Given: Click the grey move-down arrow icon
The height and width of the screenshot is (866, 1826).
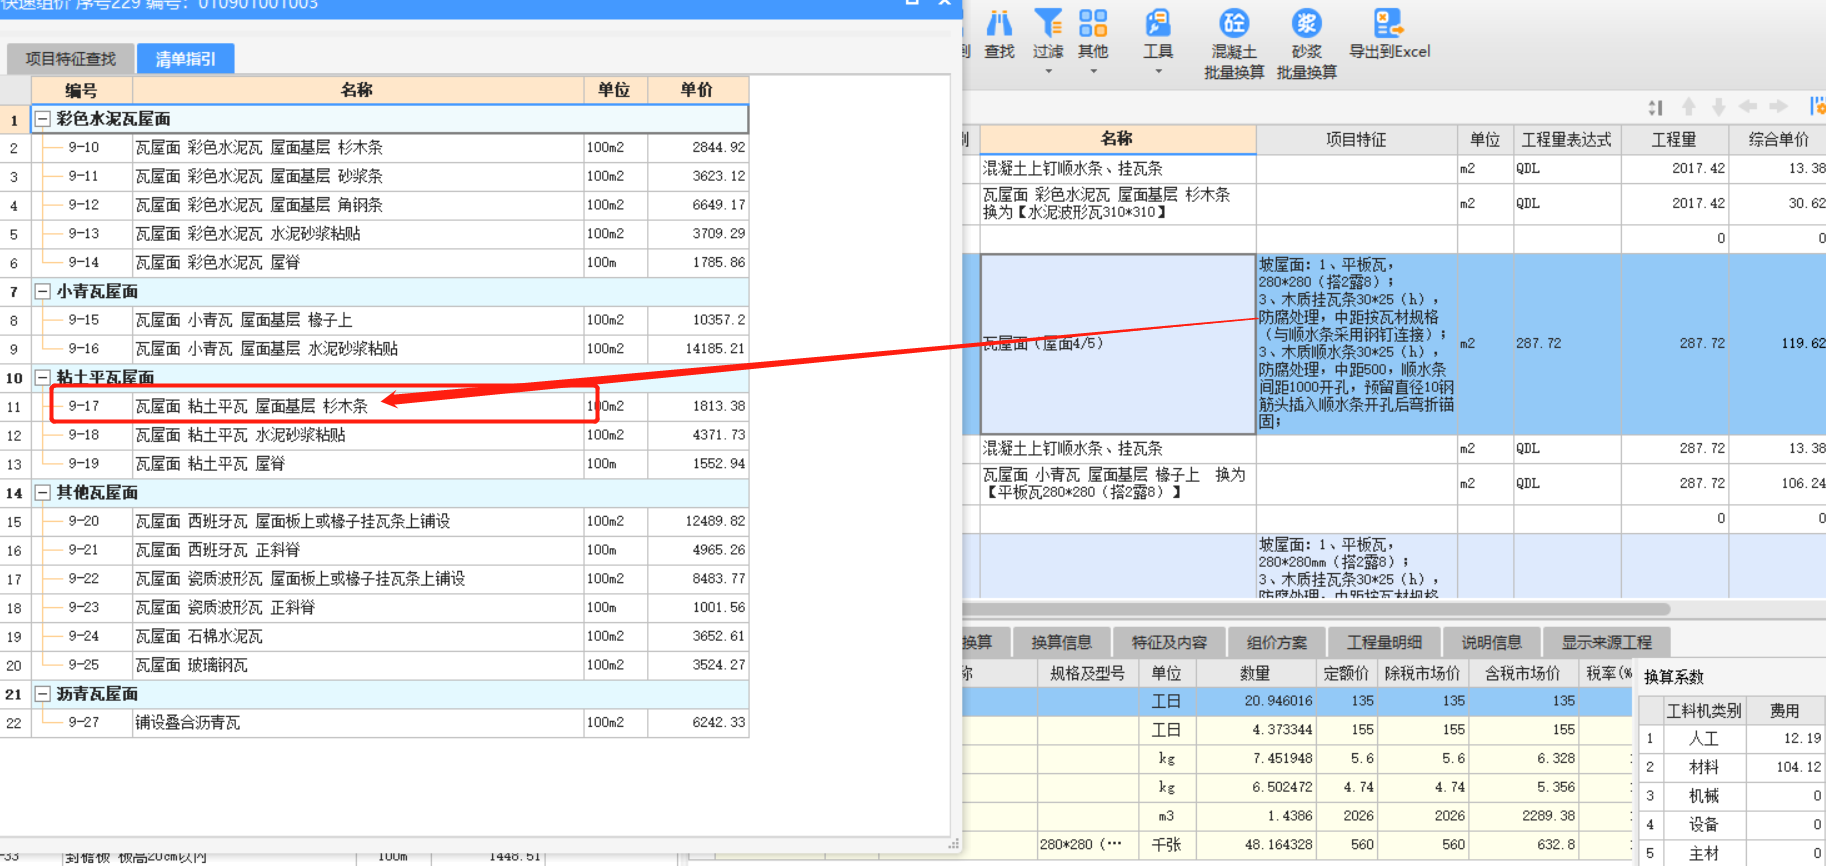Looking at the screenshot, I should 1718,106.
